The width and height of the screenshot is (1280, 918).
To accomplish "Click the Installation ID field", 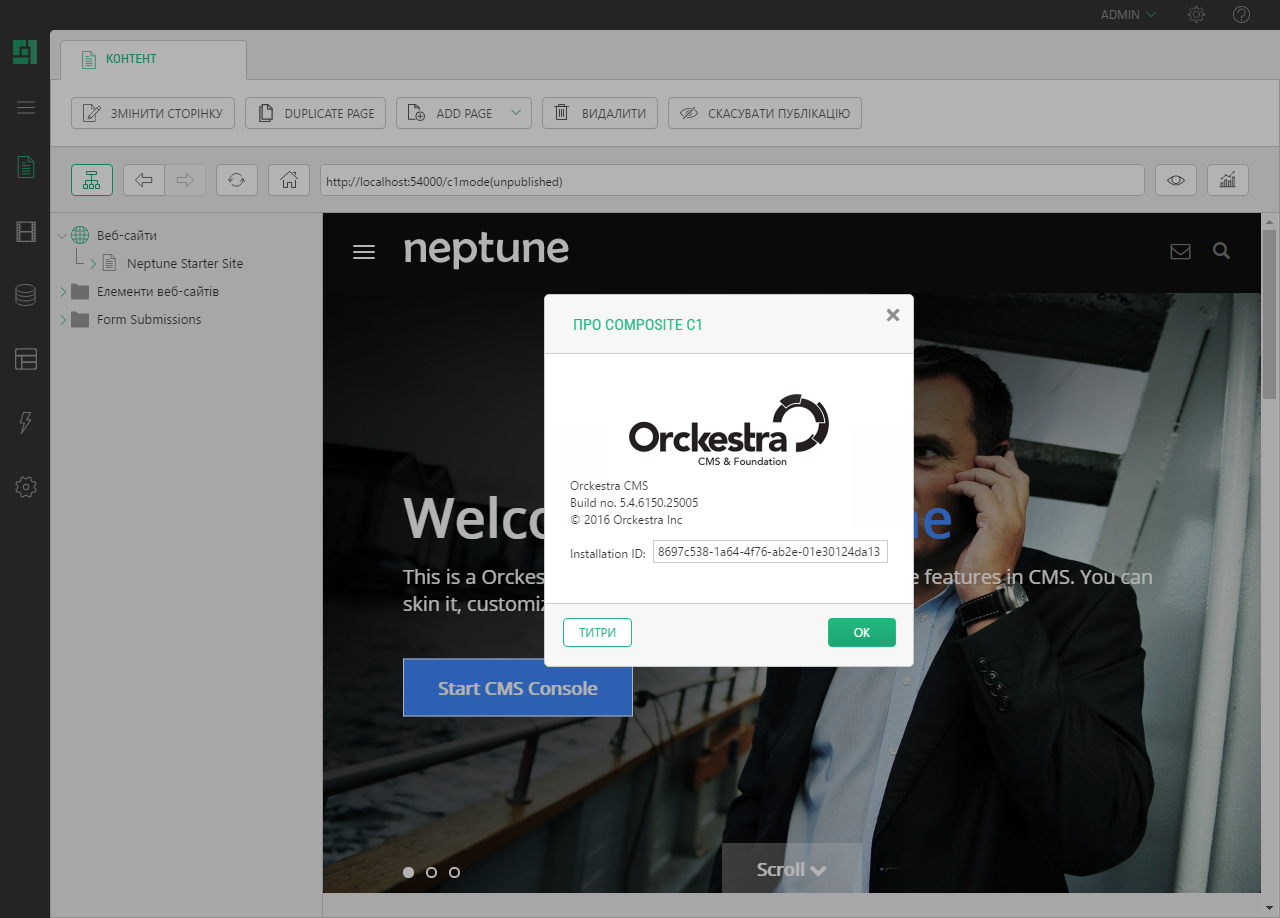I will tap(770, 552).
